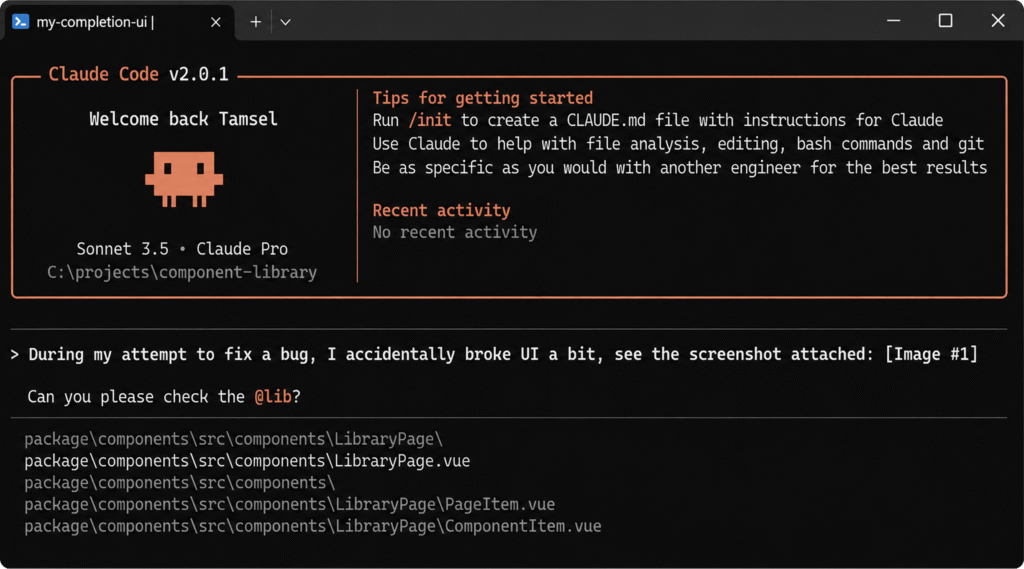
Task: Click the Sonnet 3.5 • Claude Pro label
Action: tap(182, 249)
